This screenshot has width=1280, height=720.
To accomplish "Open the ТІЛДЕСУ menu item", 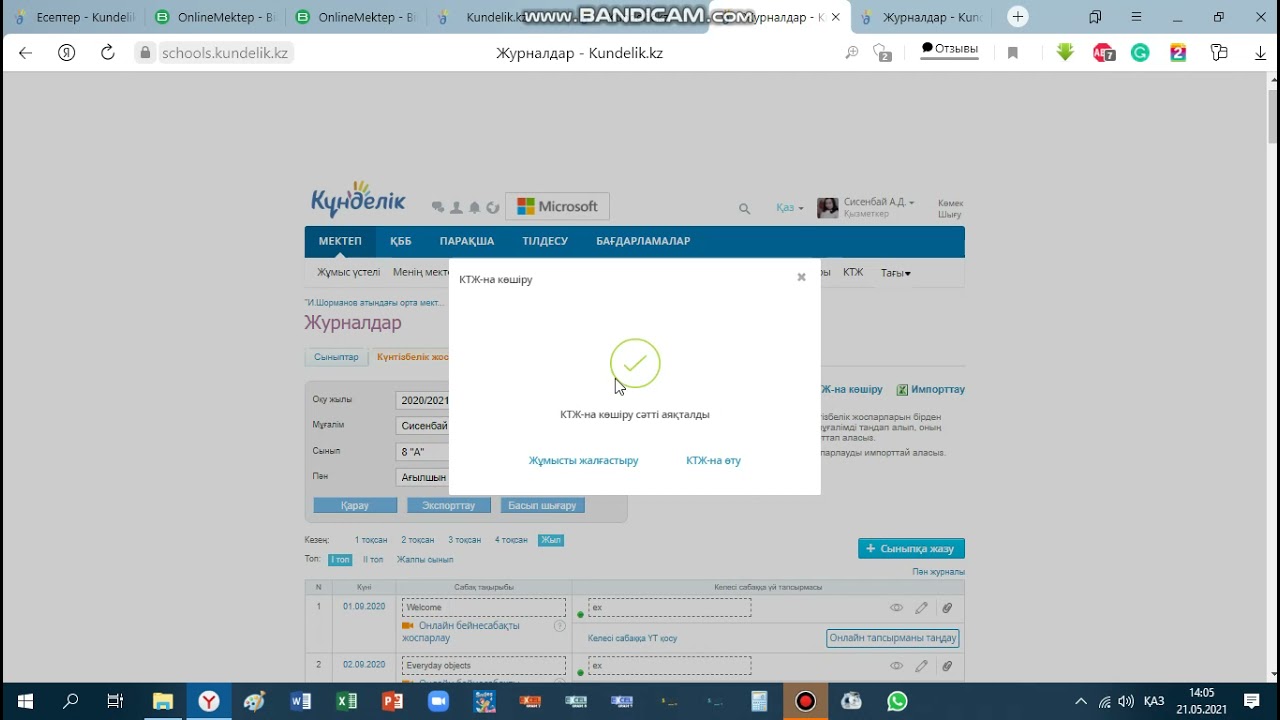I will [x=545, y=241].
